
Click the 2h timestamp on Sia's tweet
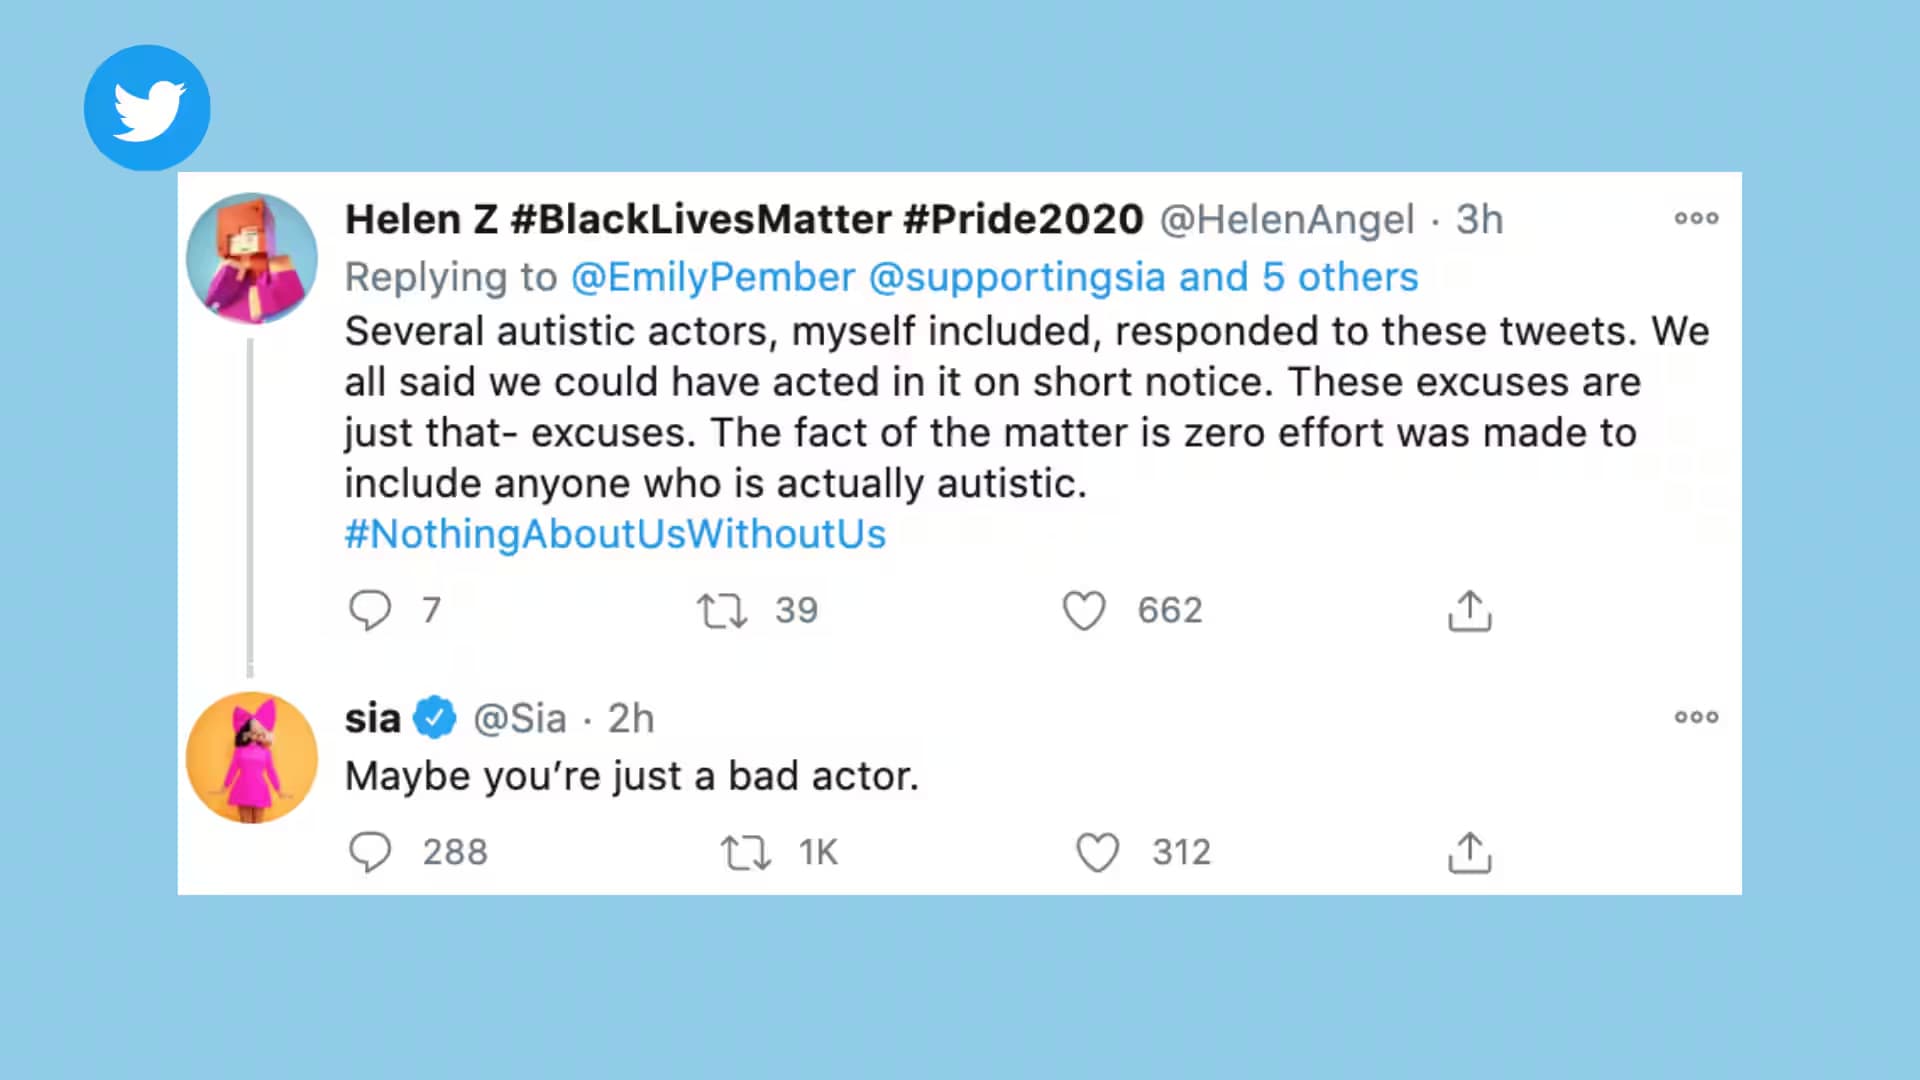pyautogui.click(x=631, y=718)
